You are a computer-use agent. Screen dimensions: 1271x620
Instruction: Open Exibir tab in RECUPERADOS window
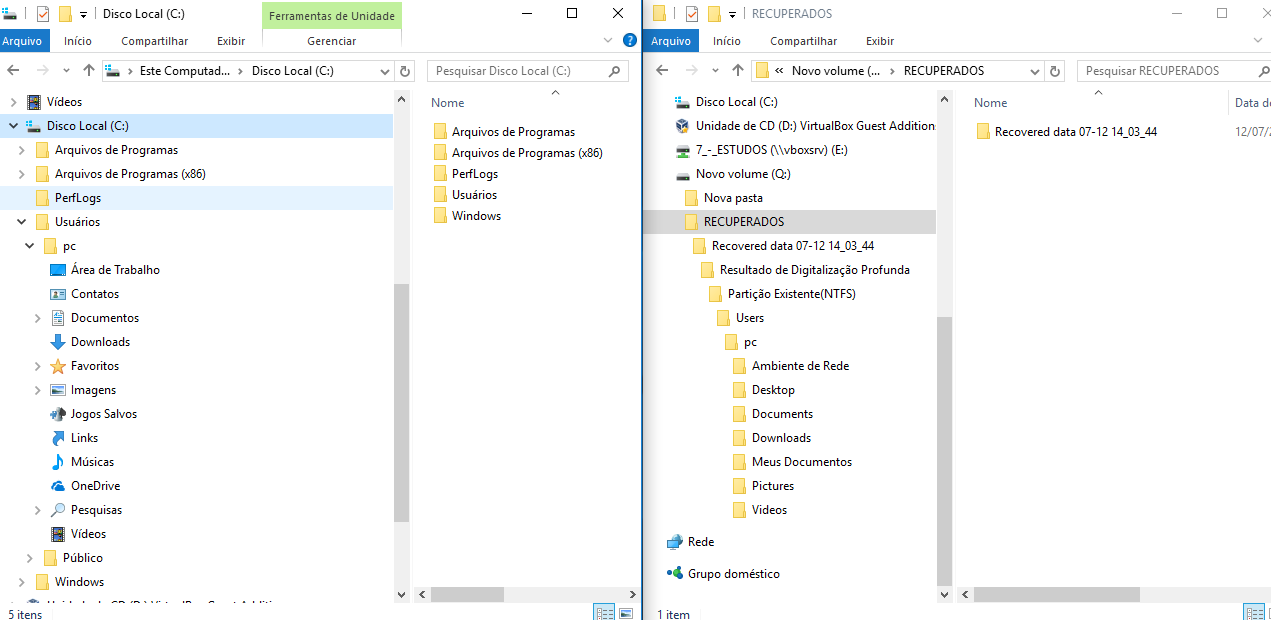880,41
